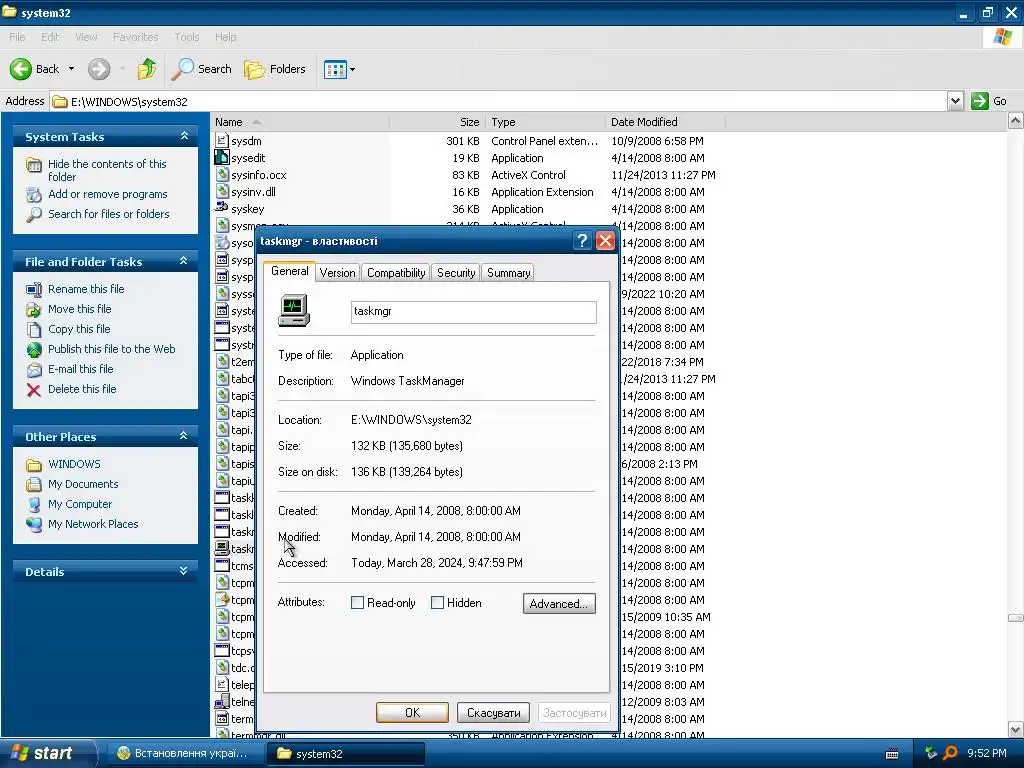Select the sysinv.dll file icon
The width and height of the screenshot is (1024, 768).
pyautogui.click(x=222, y=191)
